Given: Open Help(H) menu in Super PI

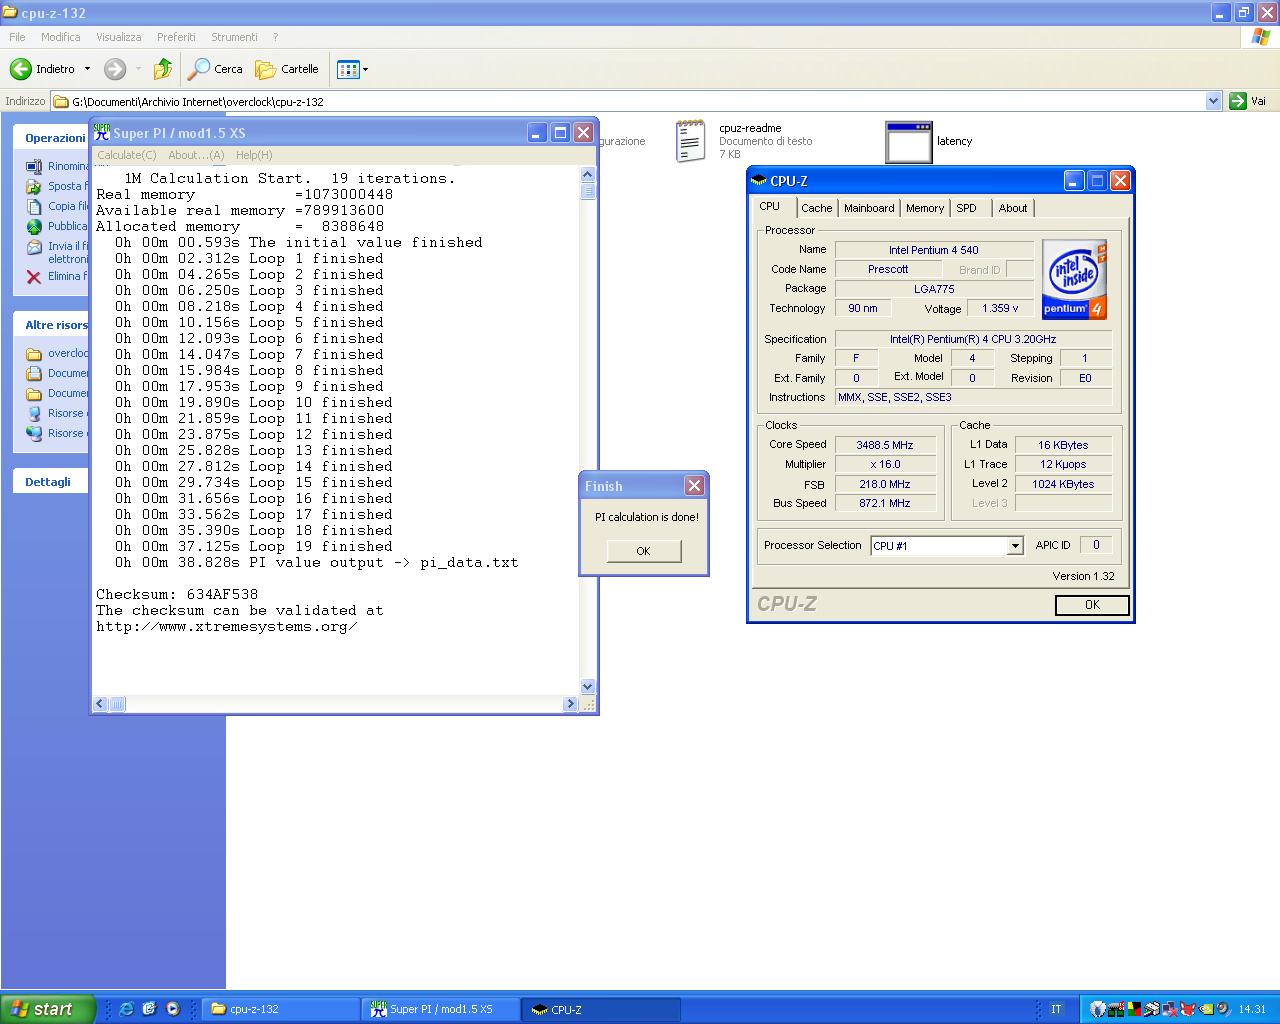Looking at the screenshot, I should coord(254,155).
